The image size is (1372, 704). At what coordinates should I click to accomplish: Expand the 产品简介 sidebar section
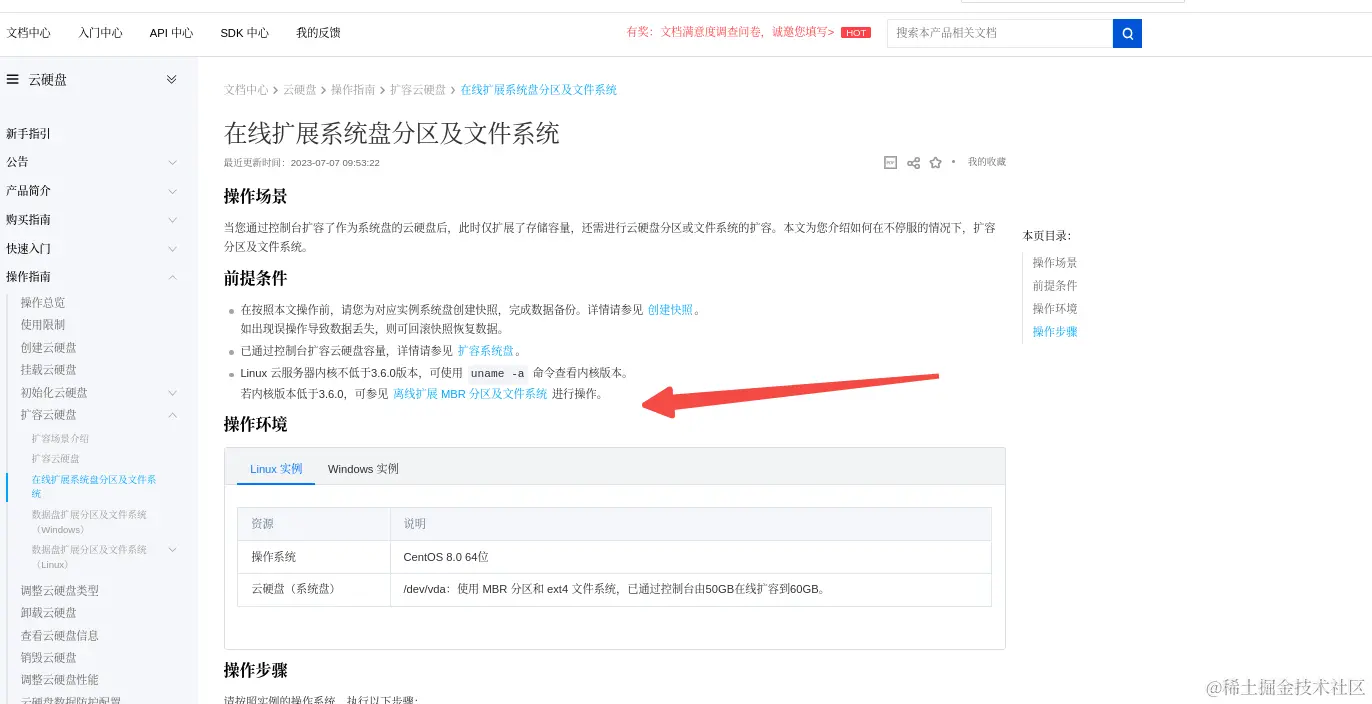pyautogui.click(x=172, y=191)
